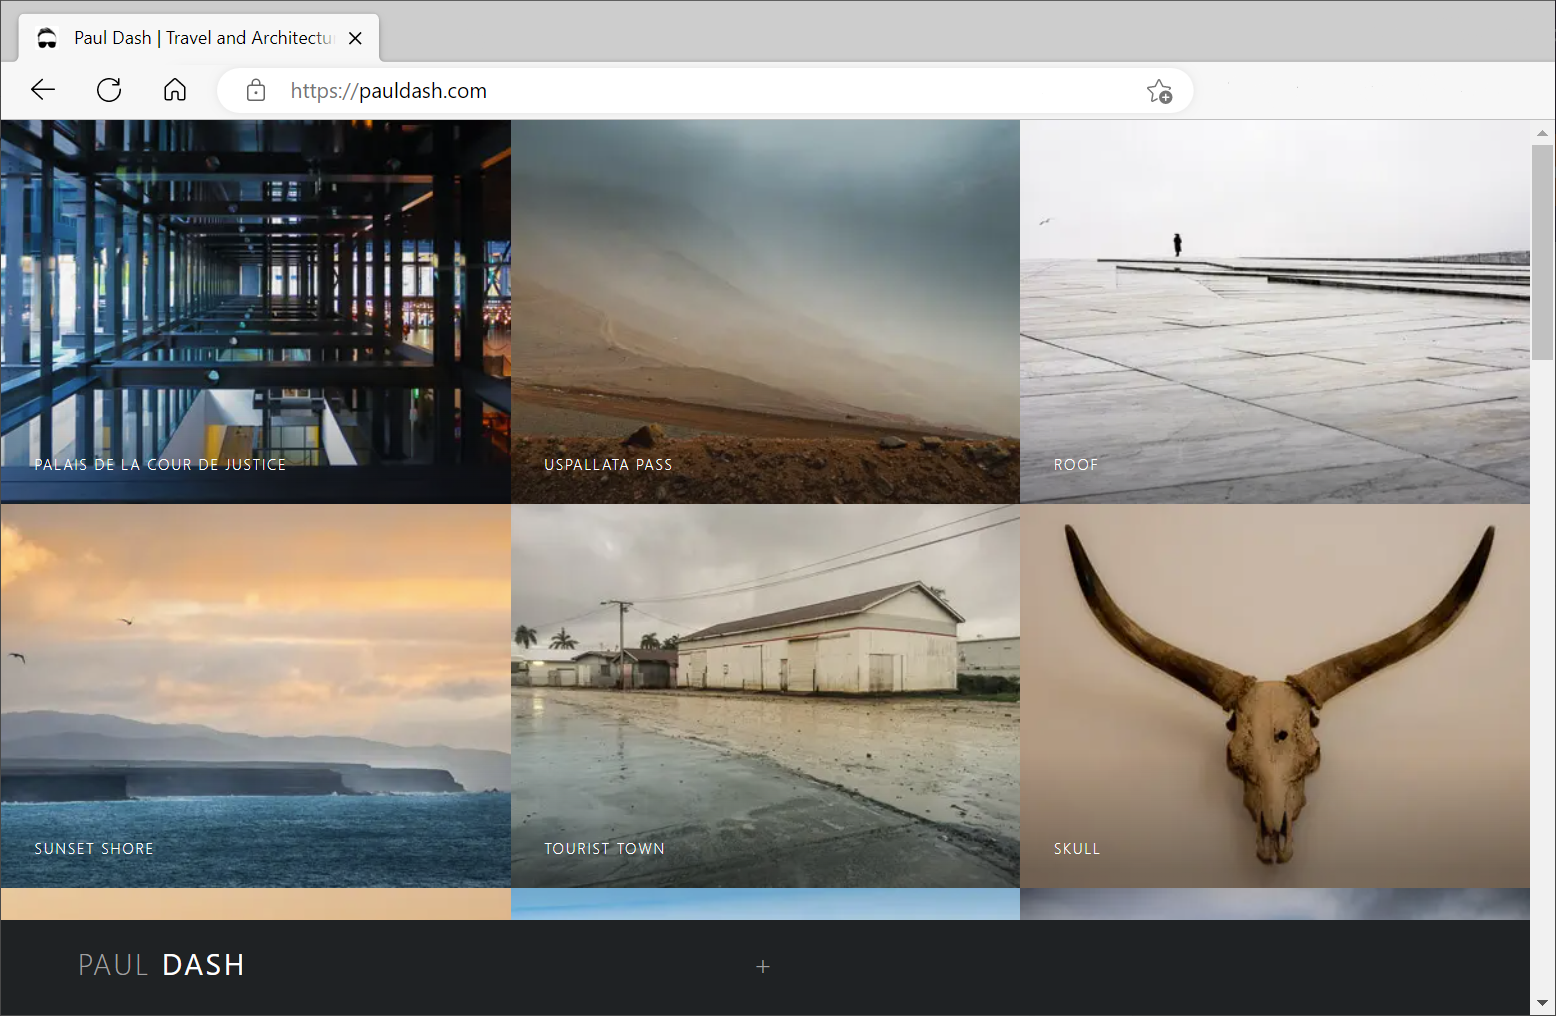The image size is (1556, 1016).
Task: Expand footer menu with plus icon
Action: coord(763,966)
